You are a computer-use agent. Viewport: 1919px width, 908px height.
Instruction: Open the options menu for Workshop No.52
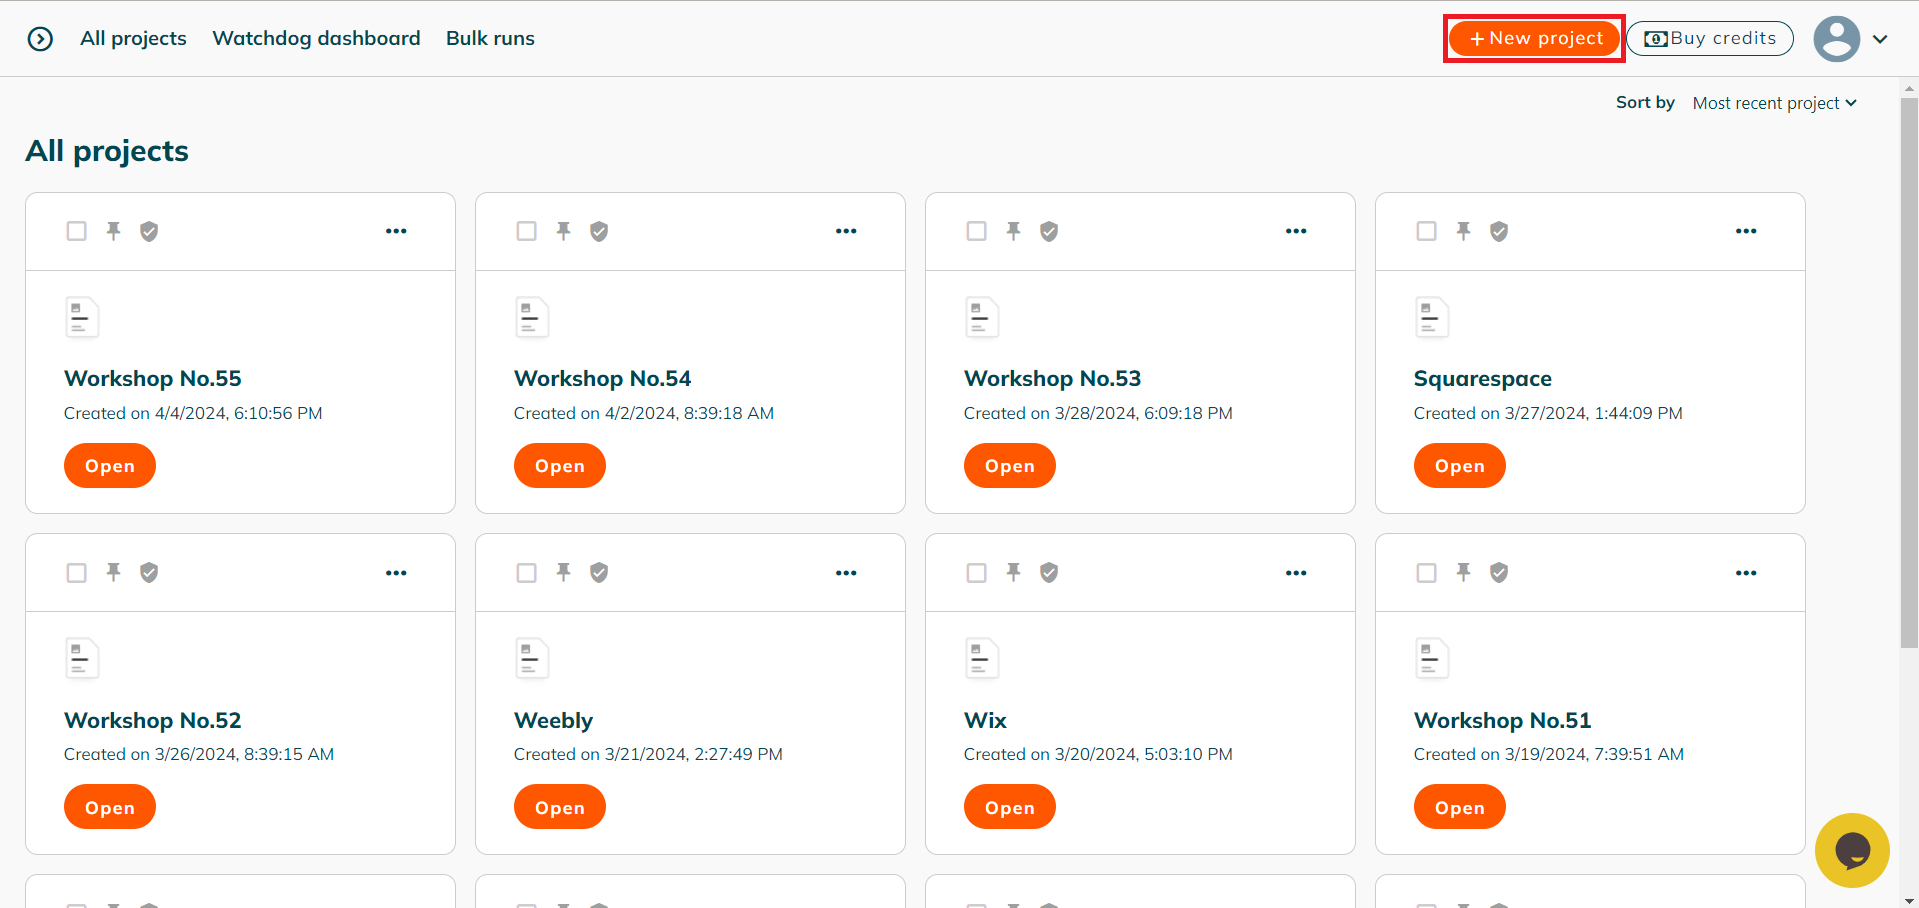pyautogui.click(x=396, y=573)
